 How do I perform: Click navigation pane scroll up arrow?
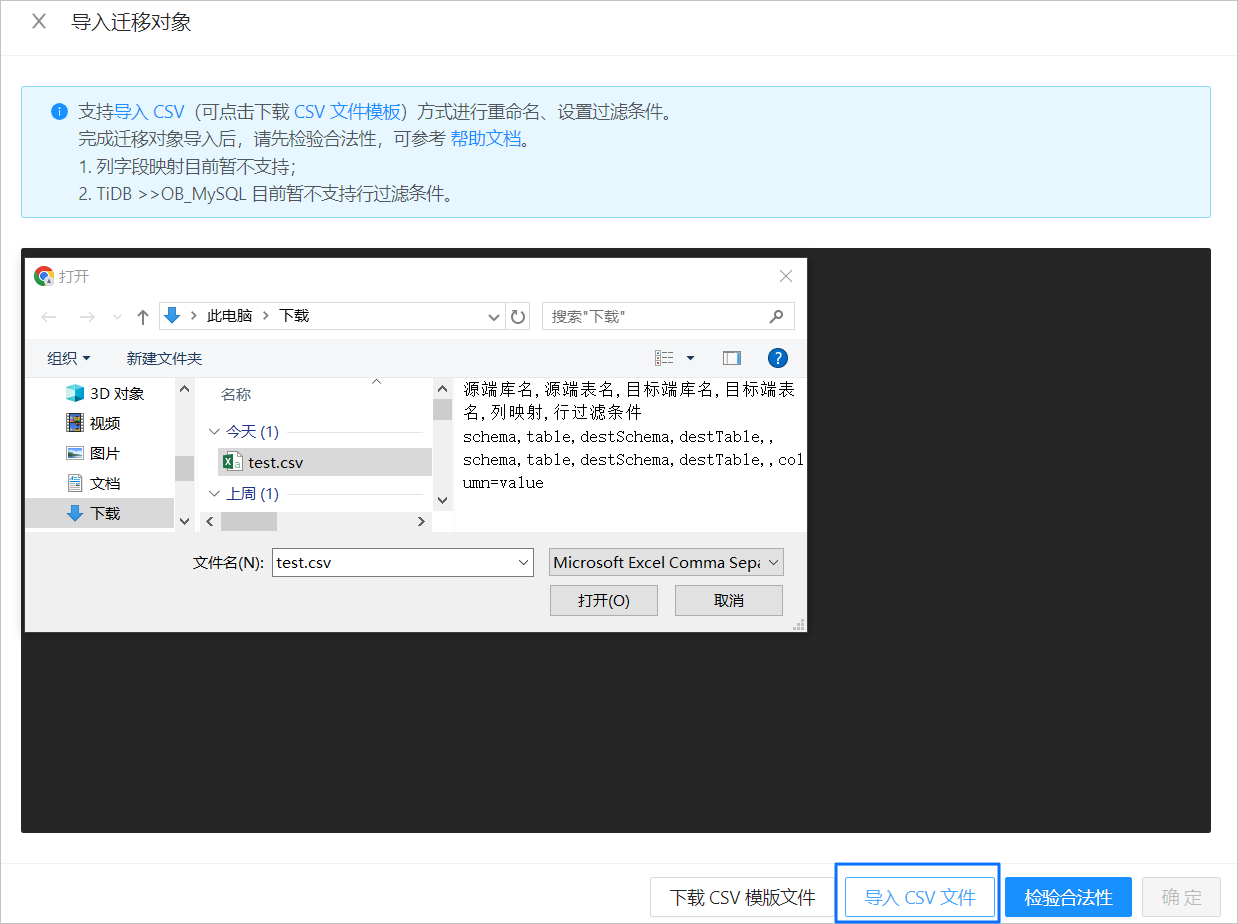[x=184, y=388]
